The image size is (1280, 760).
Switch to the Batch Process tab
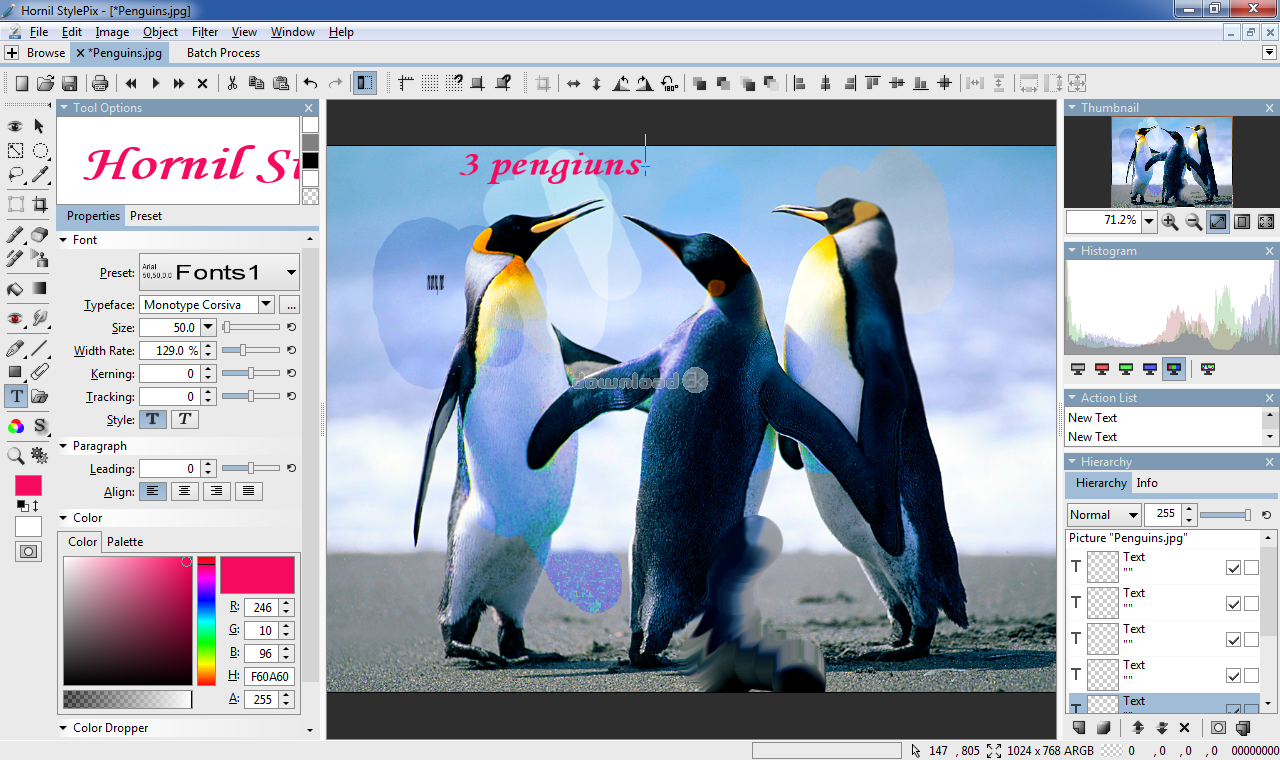223,53
